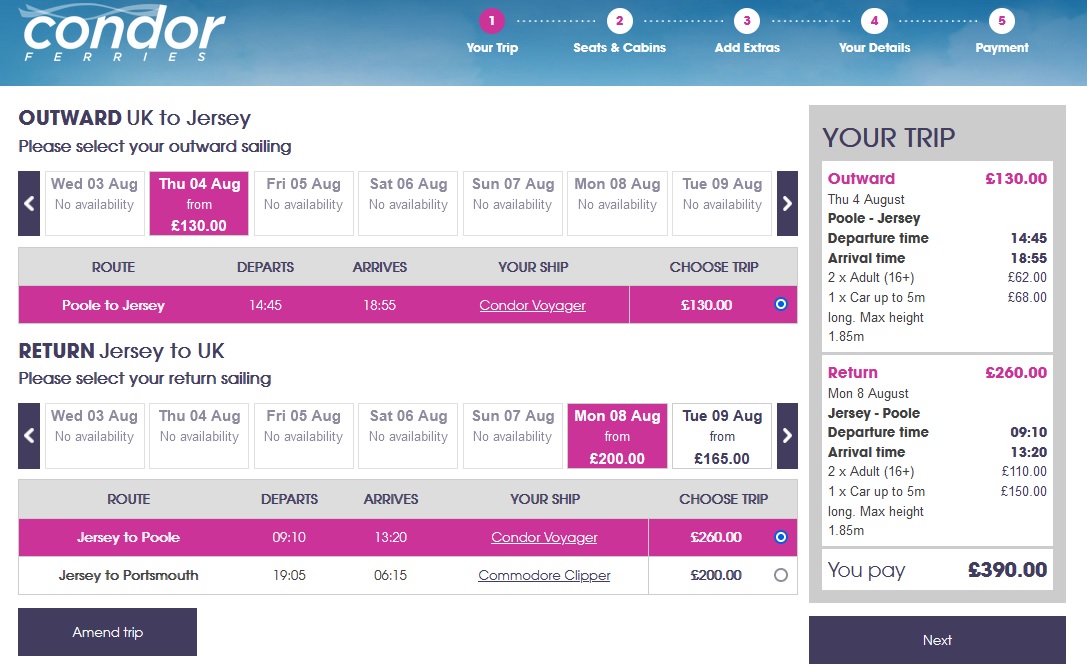Click the Poole to Jersey route cell
This screenshot has height=672, width=1087.
pyautogui.click(x=113, y=305)
